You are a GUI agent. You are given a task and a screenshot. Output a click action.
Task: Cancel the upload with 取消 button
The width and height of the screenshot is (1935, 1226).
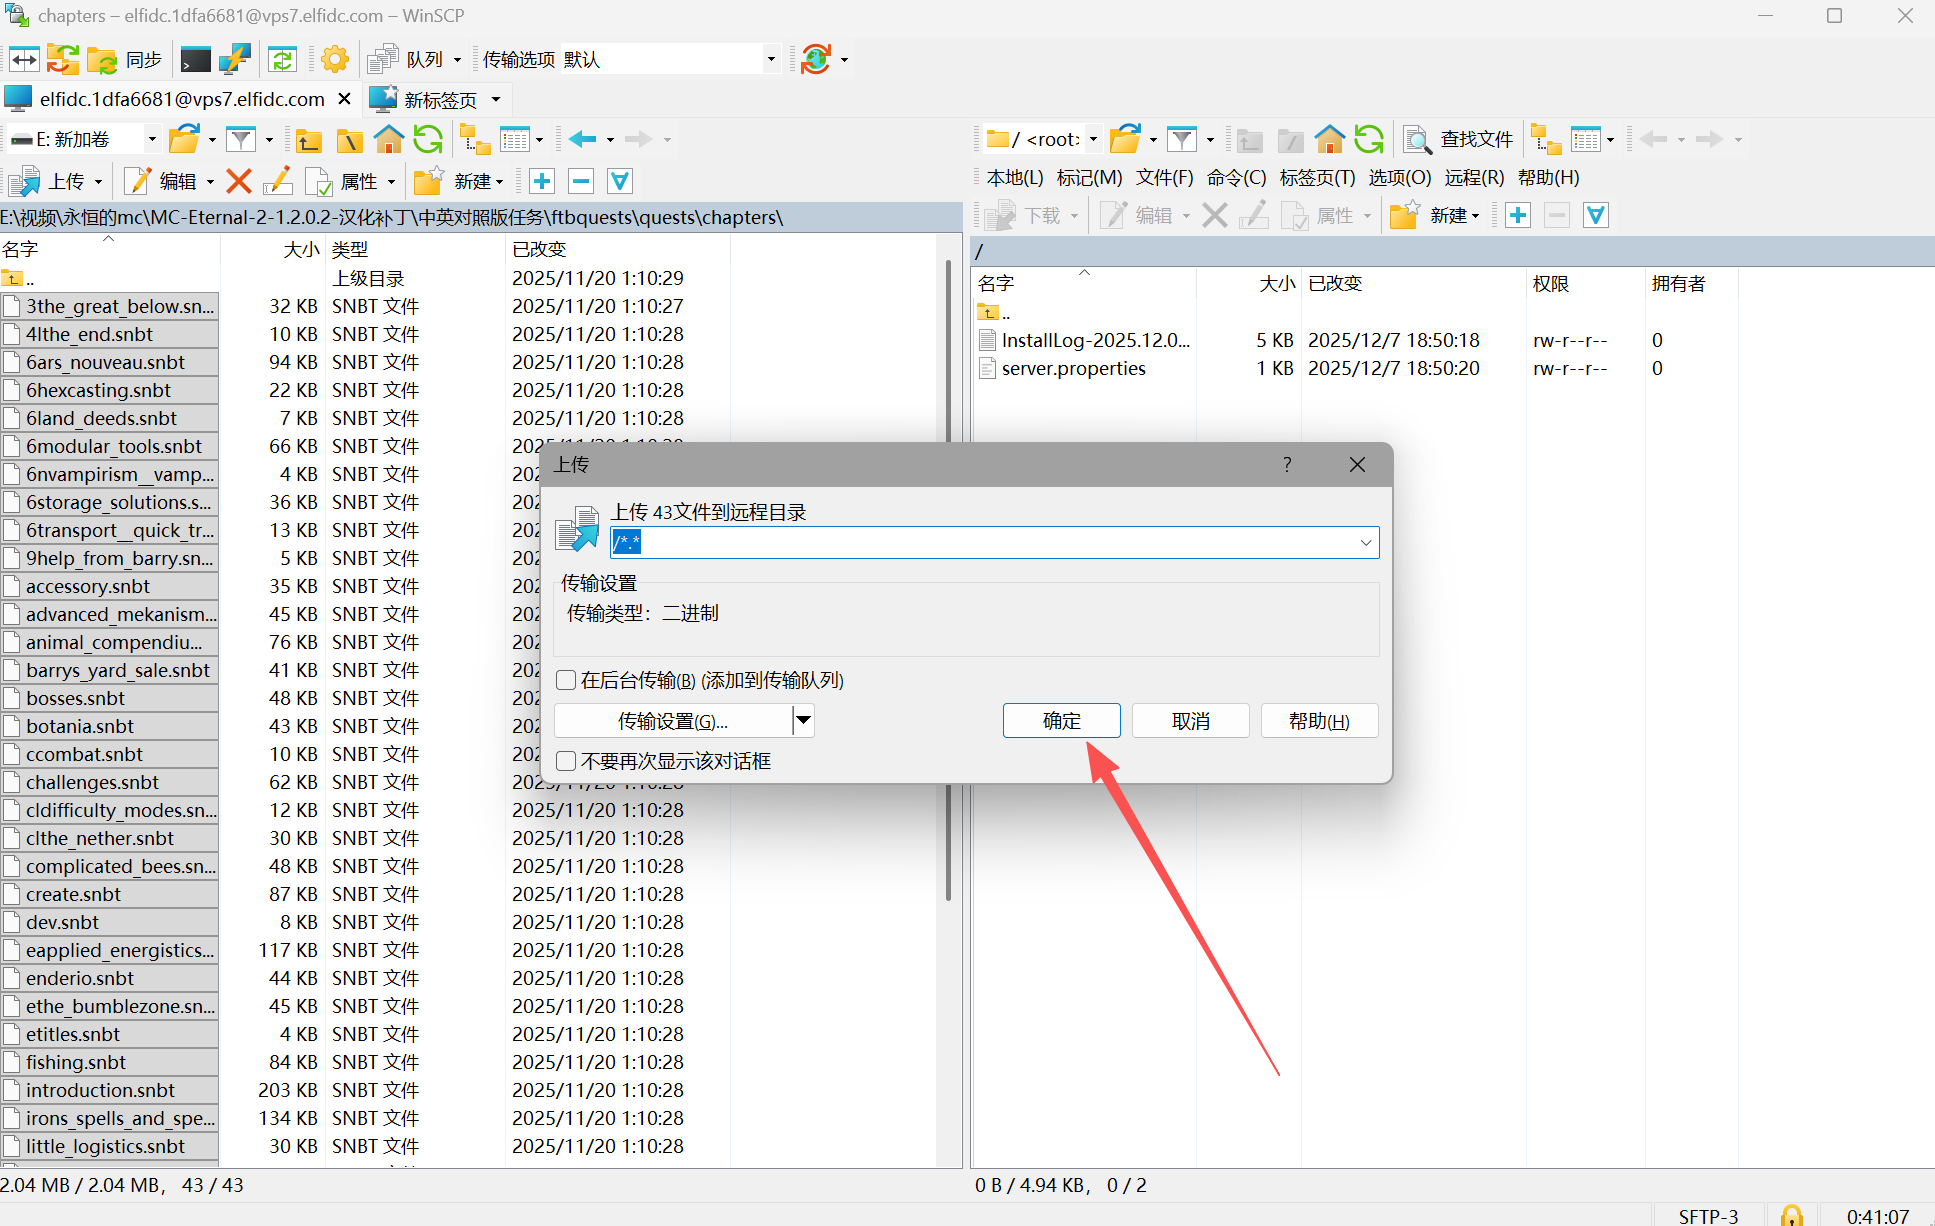(1190, 720)
